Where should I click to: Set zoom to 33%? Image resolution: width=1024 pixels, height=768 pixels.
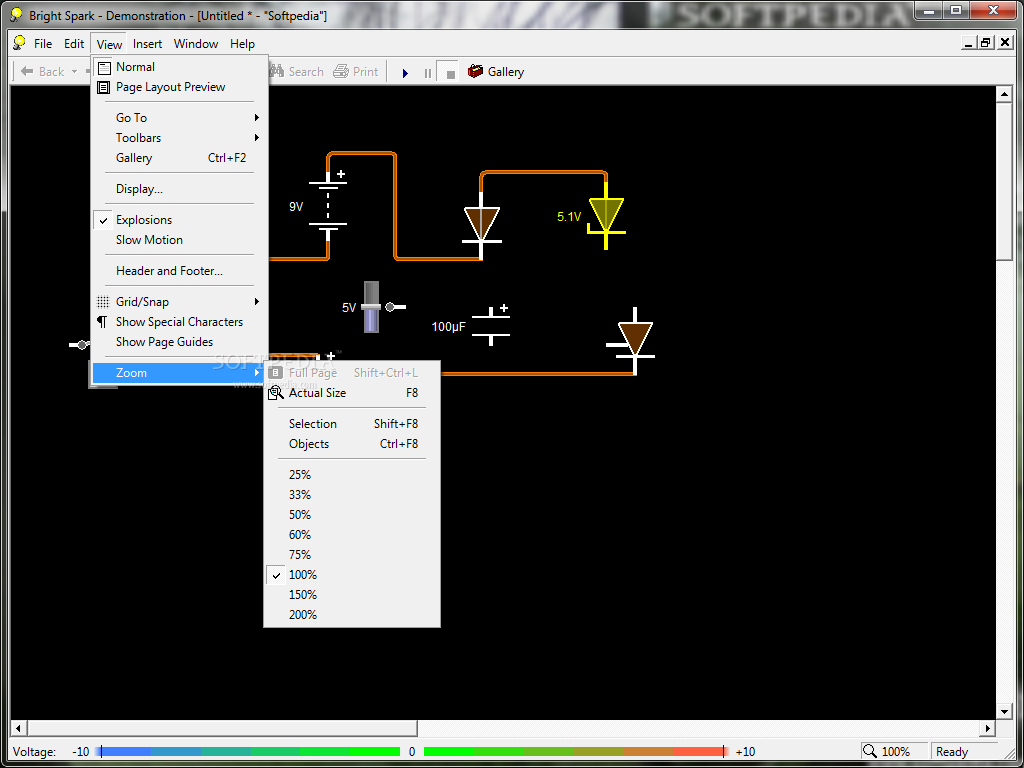(352, 495)
